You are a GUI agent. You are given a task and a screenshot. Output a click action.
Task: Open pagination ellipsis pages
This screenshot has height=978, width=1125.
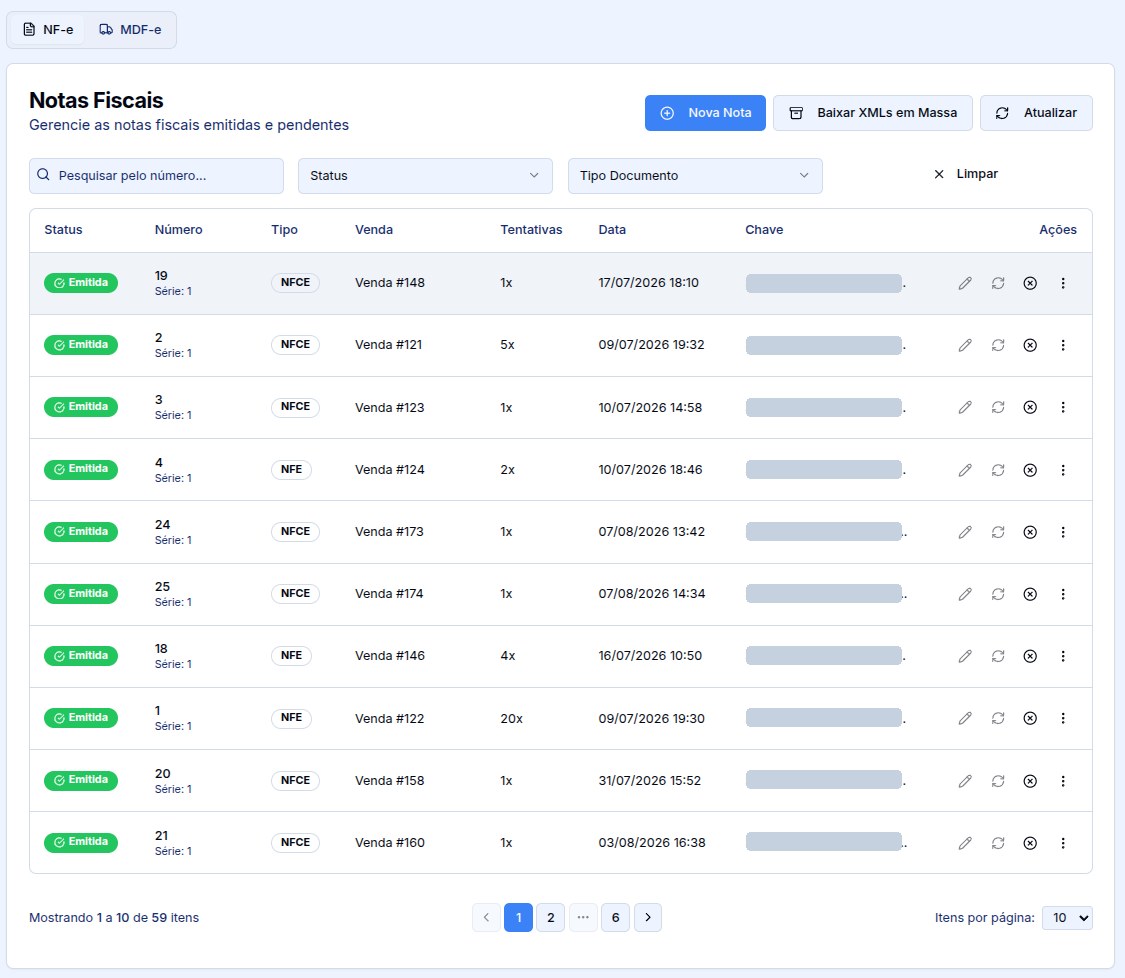pyautogui.click(x=583, y=918)
